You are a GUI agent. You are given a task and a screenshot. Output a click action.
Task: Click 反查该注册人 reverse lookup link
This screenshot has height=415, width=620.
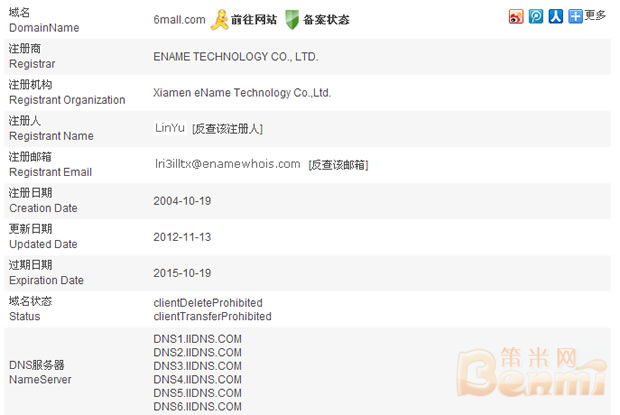[227, 129]
